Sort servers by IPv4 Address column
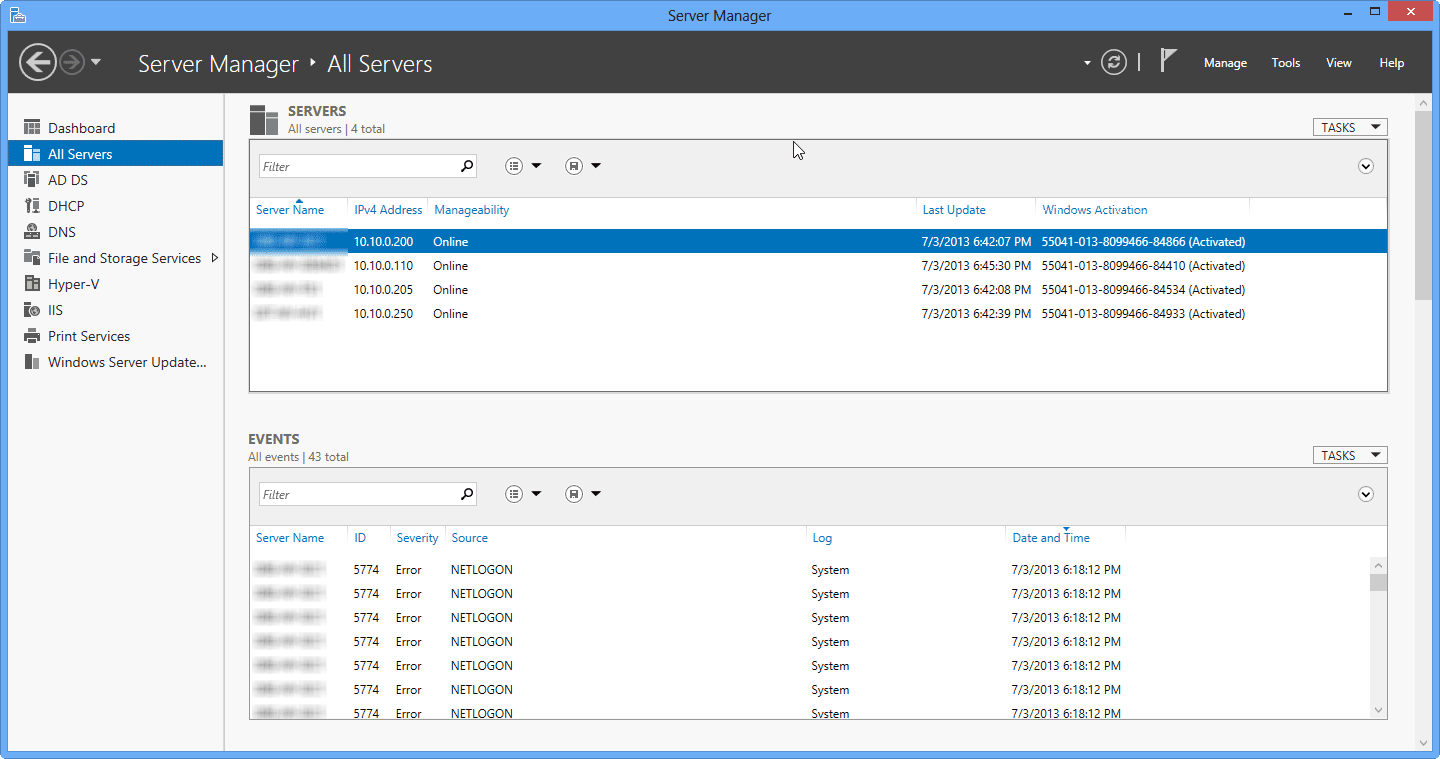 [387, 210]
